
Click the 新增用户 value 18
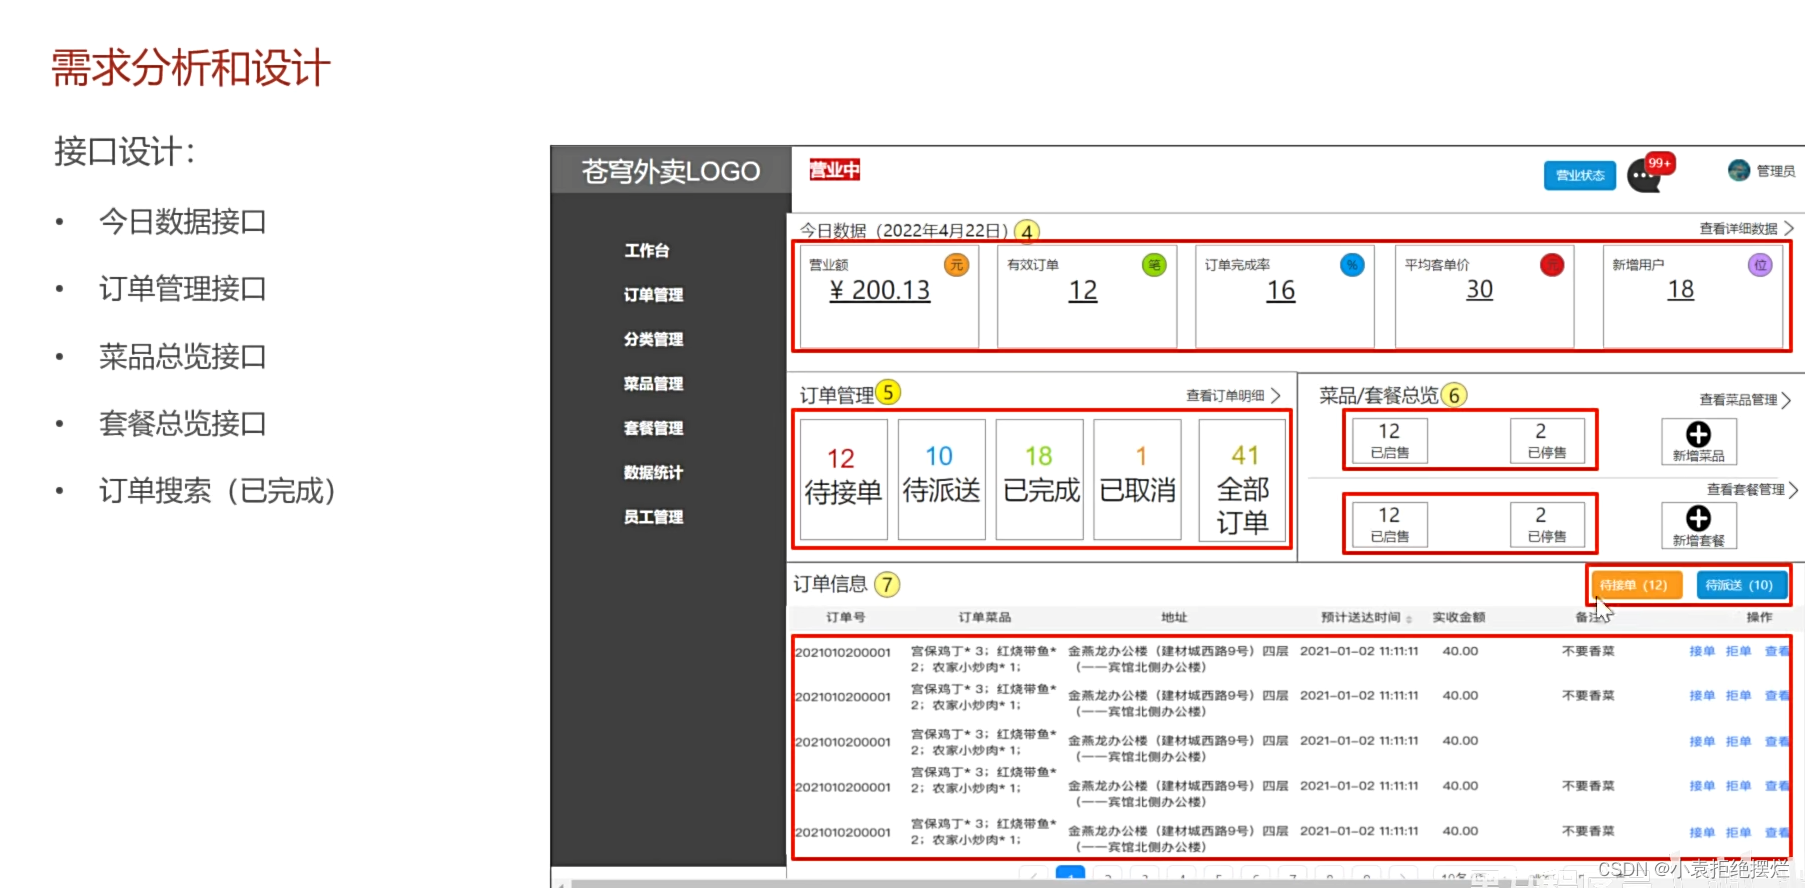1681,289
